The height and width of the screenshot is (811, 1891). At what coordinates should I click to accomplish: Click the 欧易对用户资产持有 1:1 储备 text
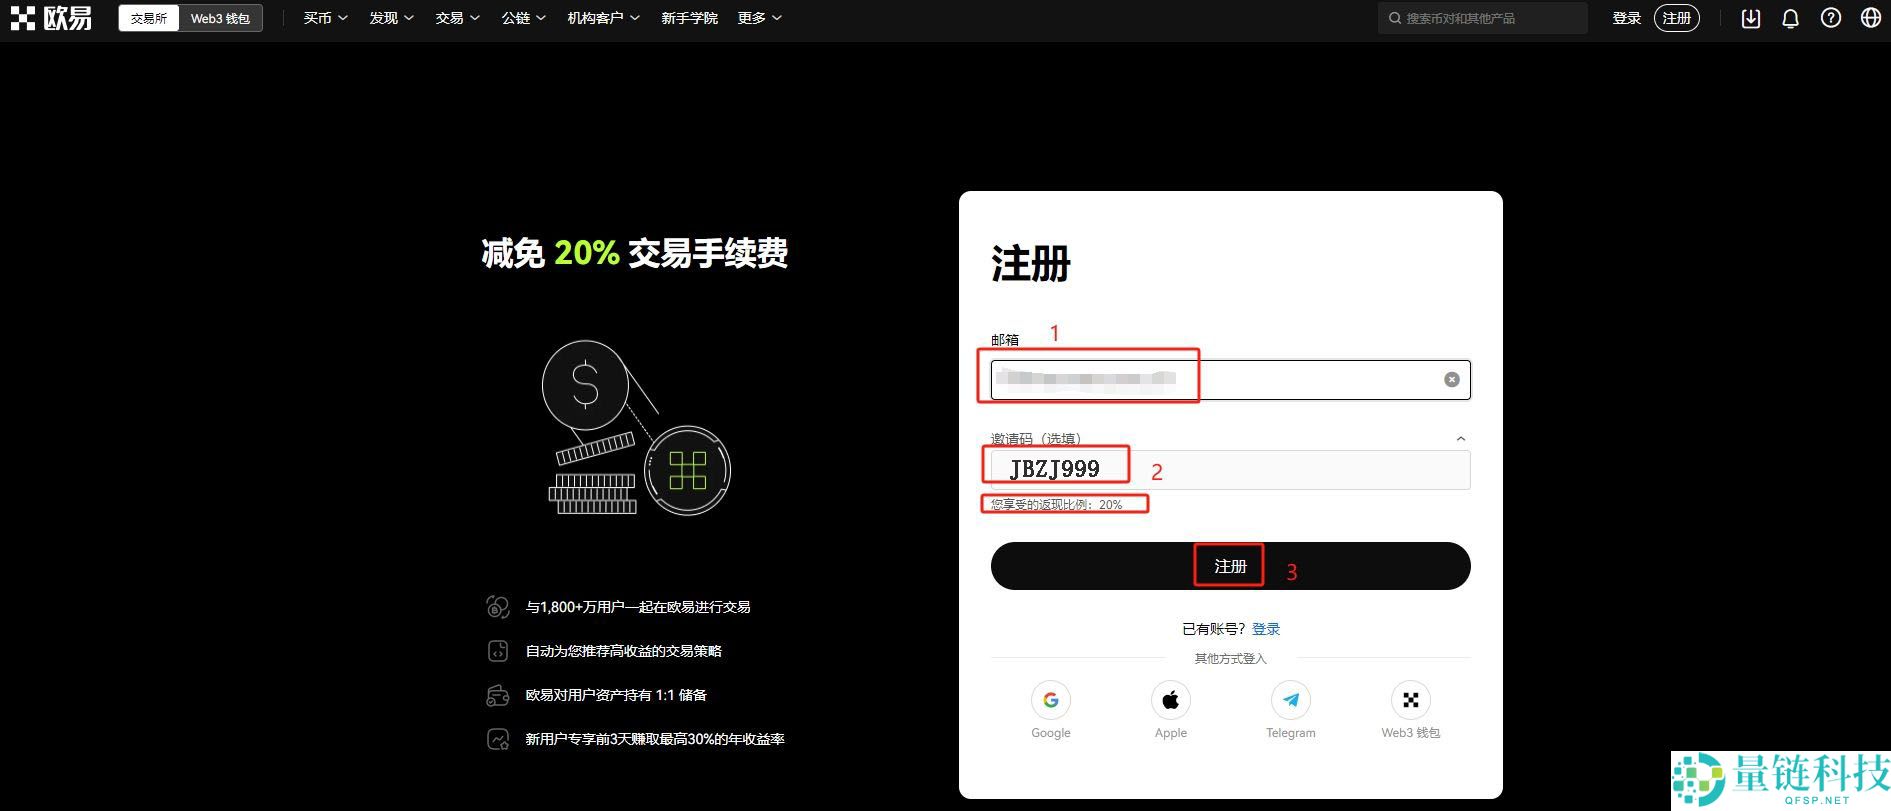(x=616, y=695)
